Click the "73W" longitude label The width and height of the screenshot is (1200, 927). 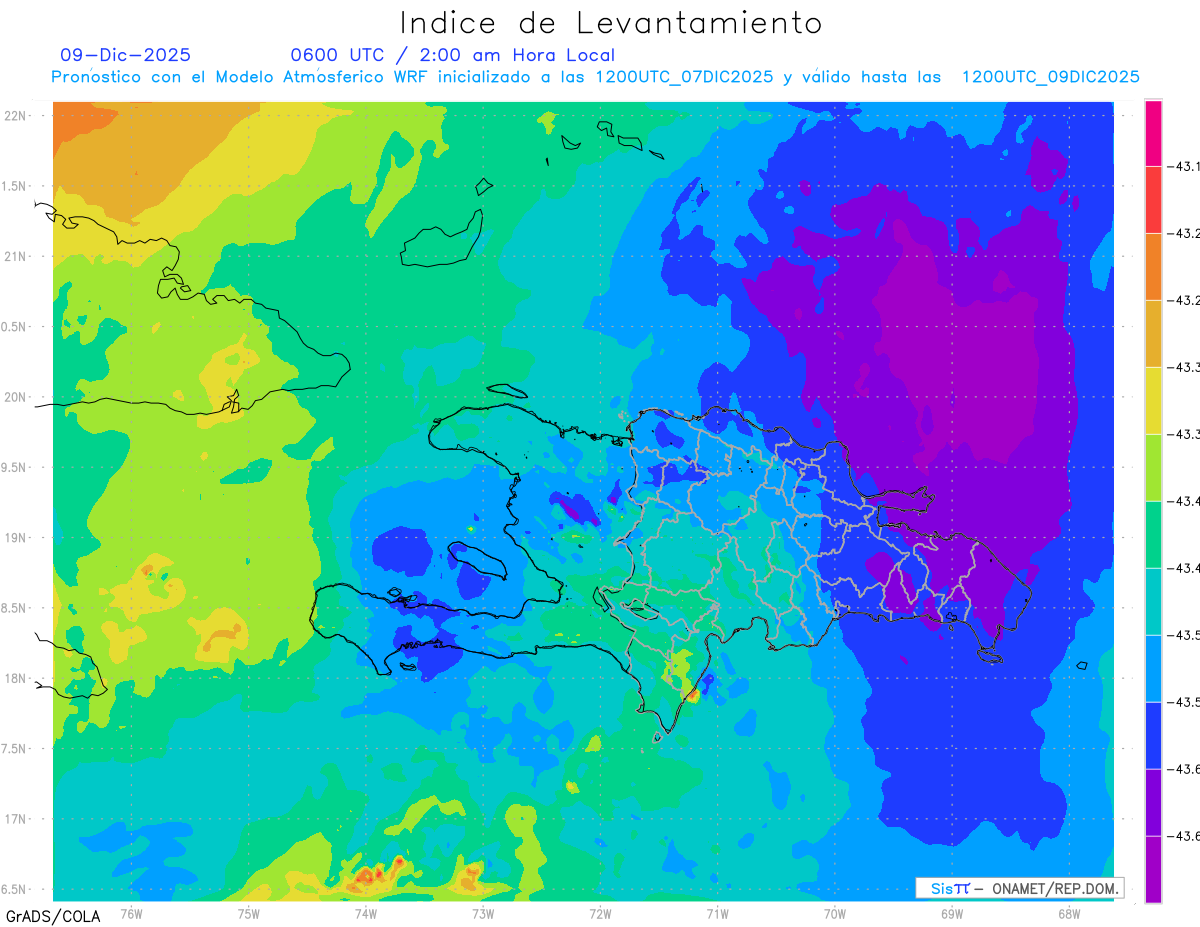tap(483, 913)
